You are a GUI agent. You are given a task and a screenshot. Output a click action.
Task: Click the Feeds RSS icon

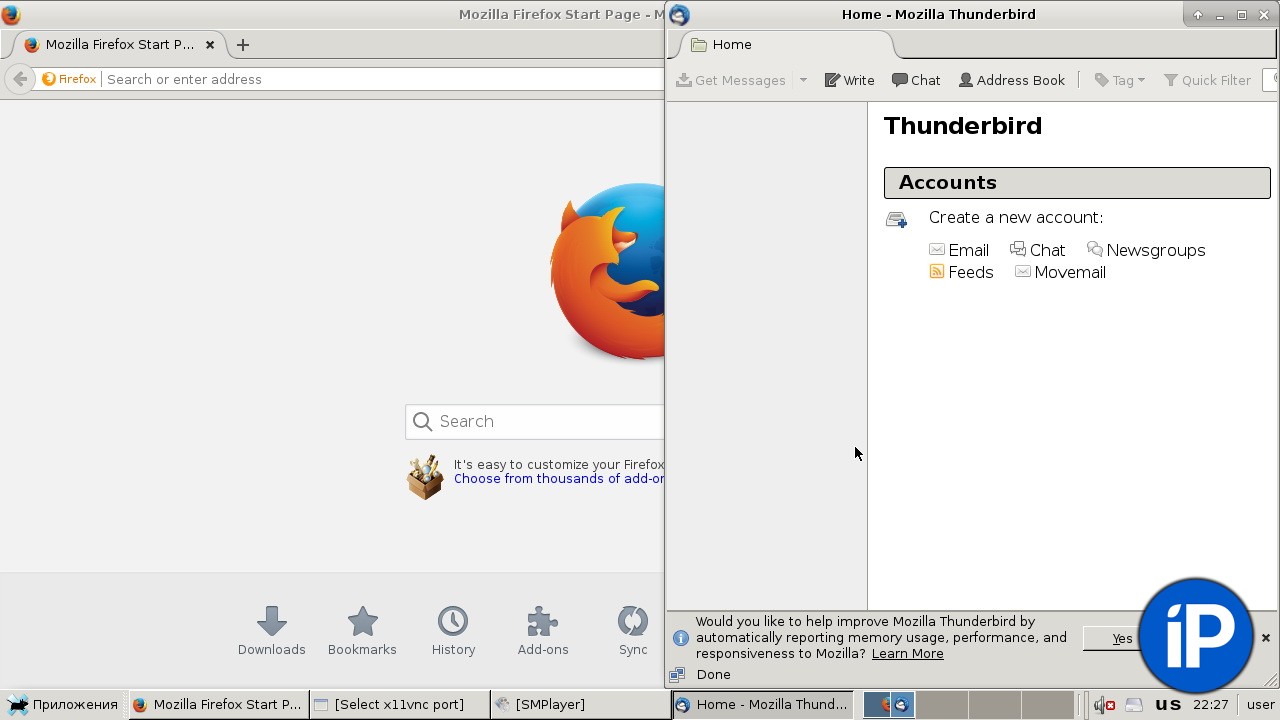point(937,271)
